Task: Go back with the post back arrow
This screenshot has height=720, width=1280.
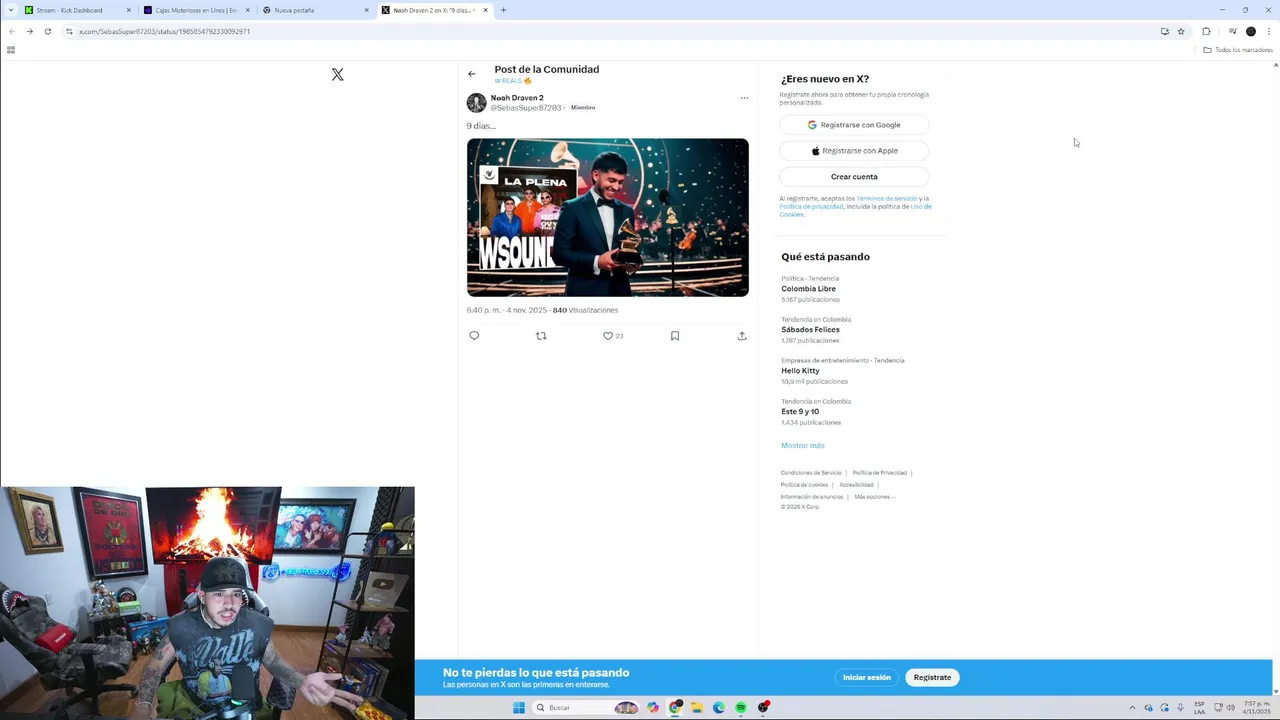Action: point(472,74)
